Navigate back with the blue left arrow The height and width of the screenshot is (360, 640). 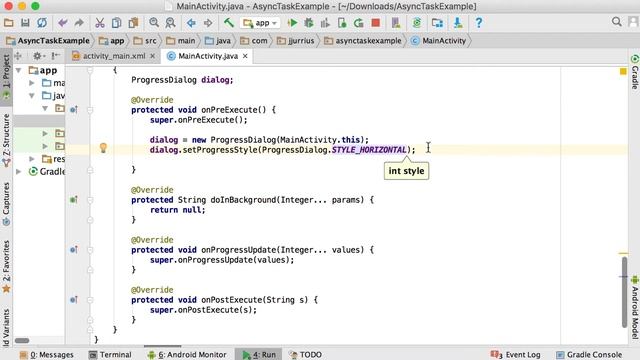point(191,23)
